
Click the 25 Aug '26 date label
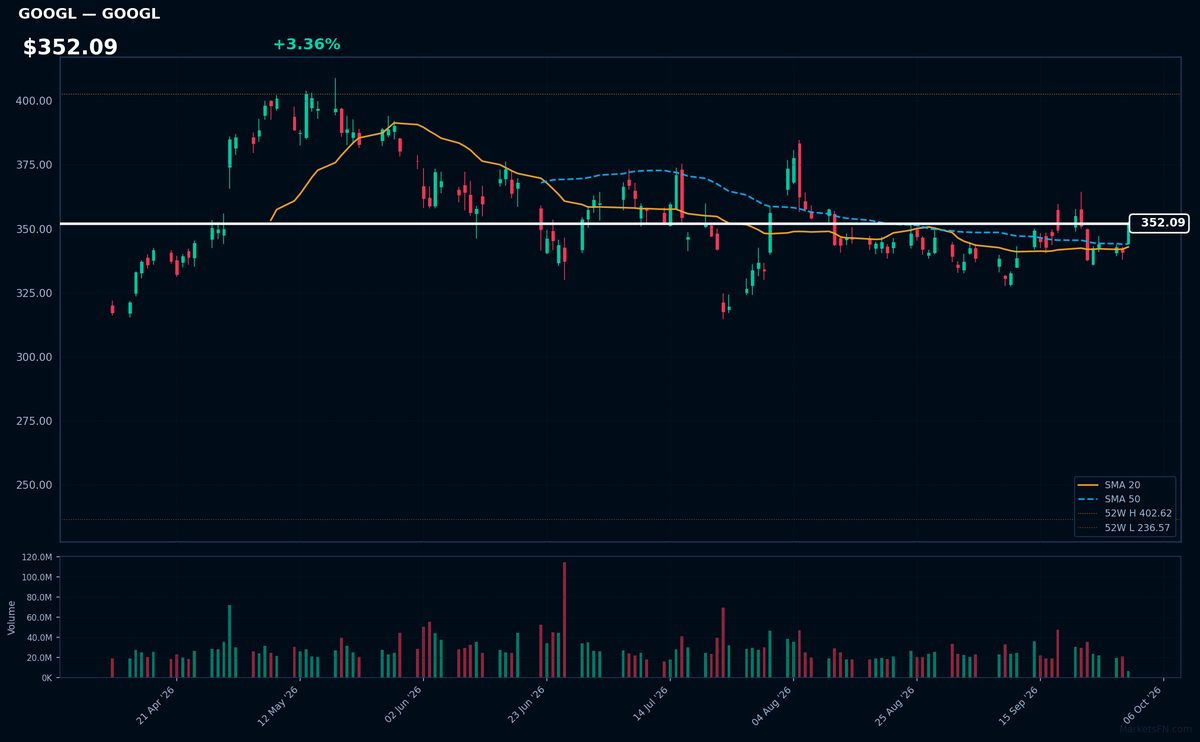coord(897,706)
